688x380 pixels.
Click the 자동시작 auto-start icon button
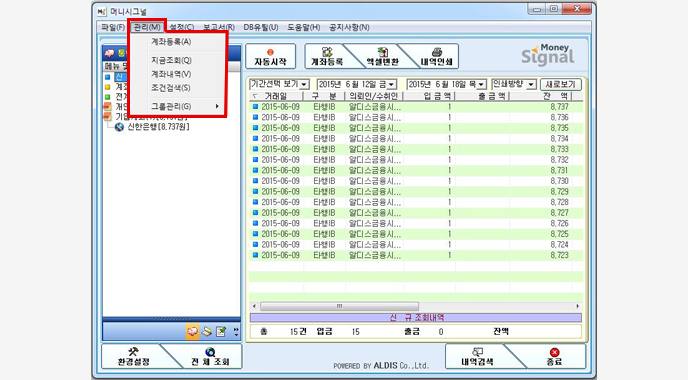click(x=270, y=56)
